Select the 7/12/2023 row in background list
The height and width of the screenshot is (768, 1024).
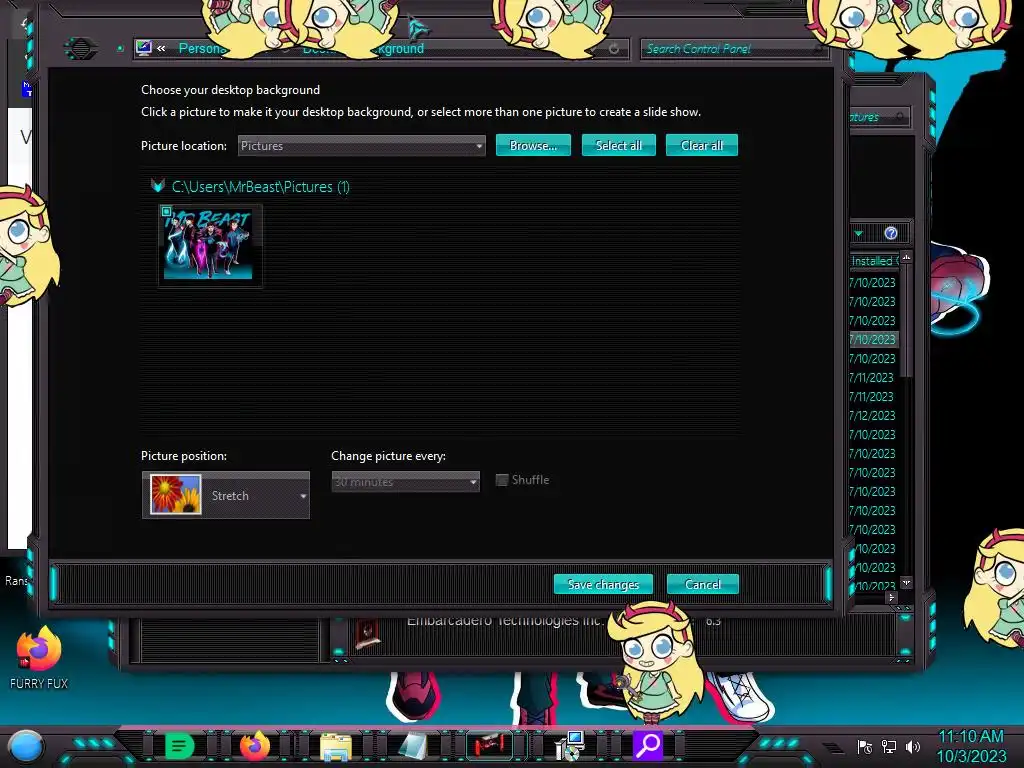click(x=872, y=415)
